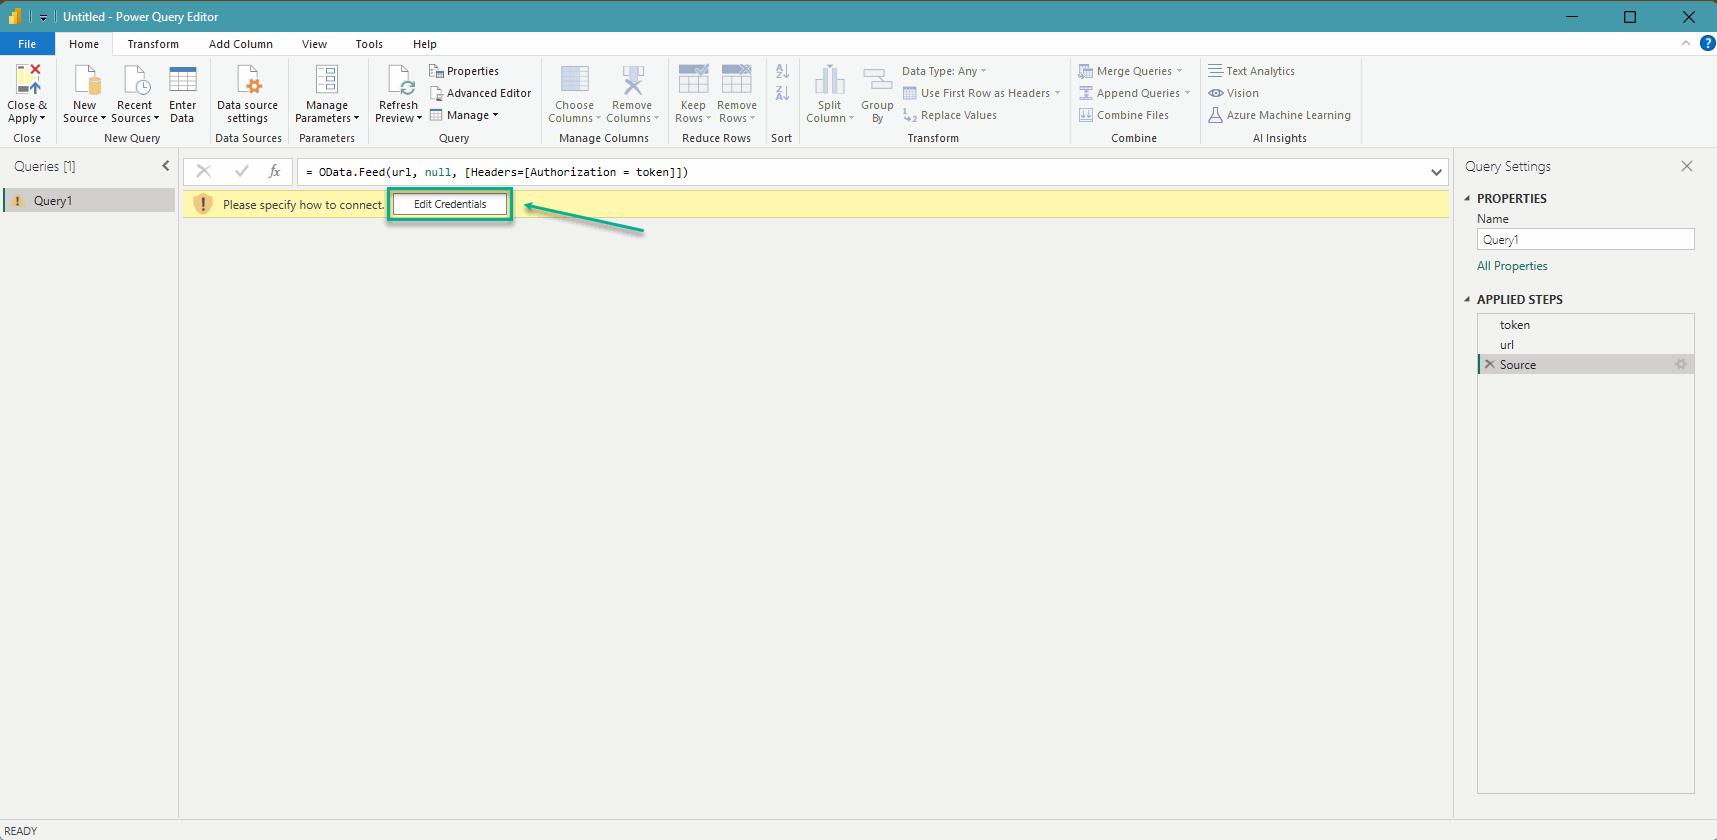
Task: Open the Azure Machine Learning tool
Action: tap(1279, 115)
